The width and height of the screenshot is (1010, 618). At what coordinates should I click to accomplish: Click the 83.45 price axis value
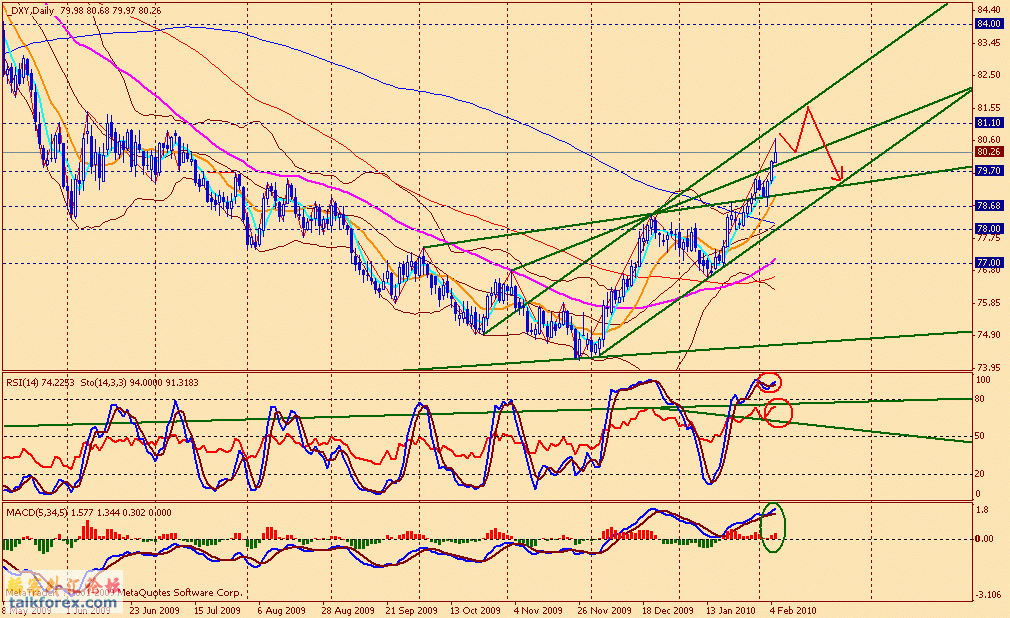tap(989, 43)
